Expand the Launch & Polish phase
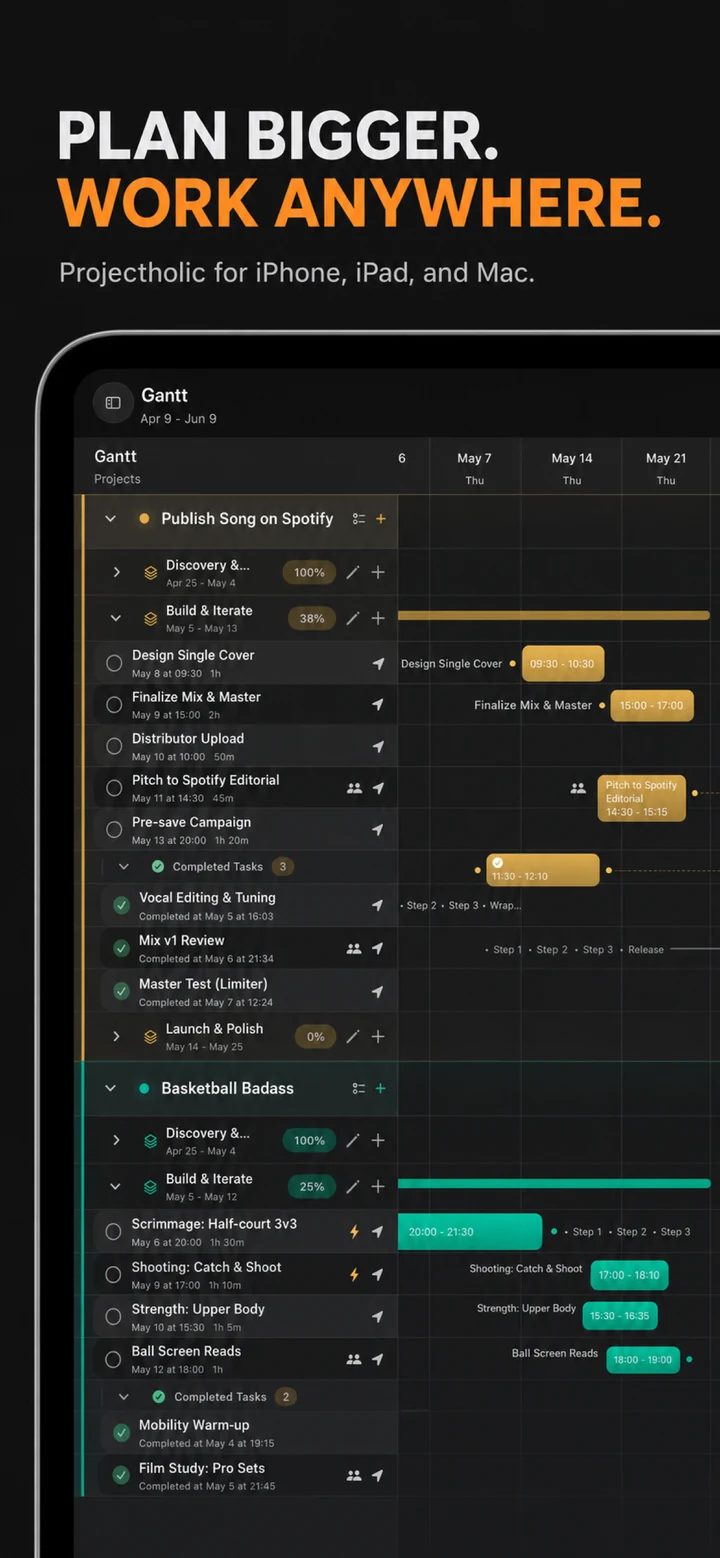Viewport: 720px width, 1558px height. [116, 1037]
